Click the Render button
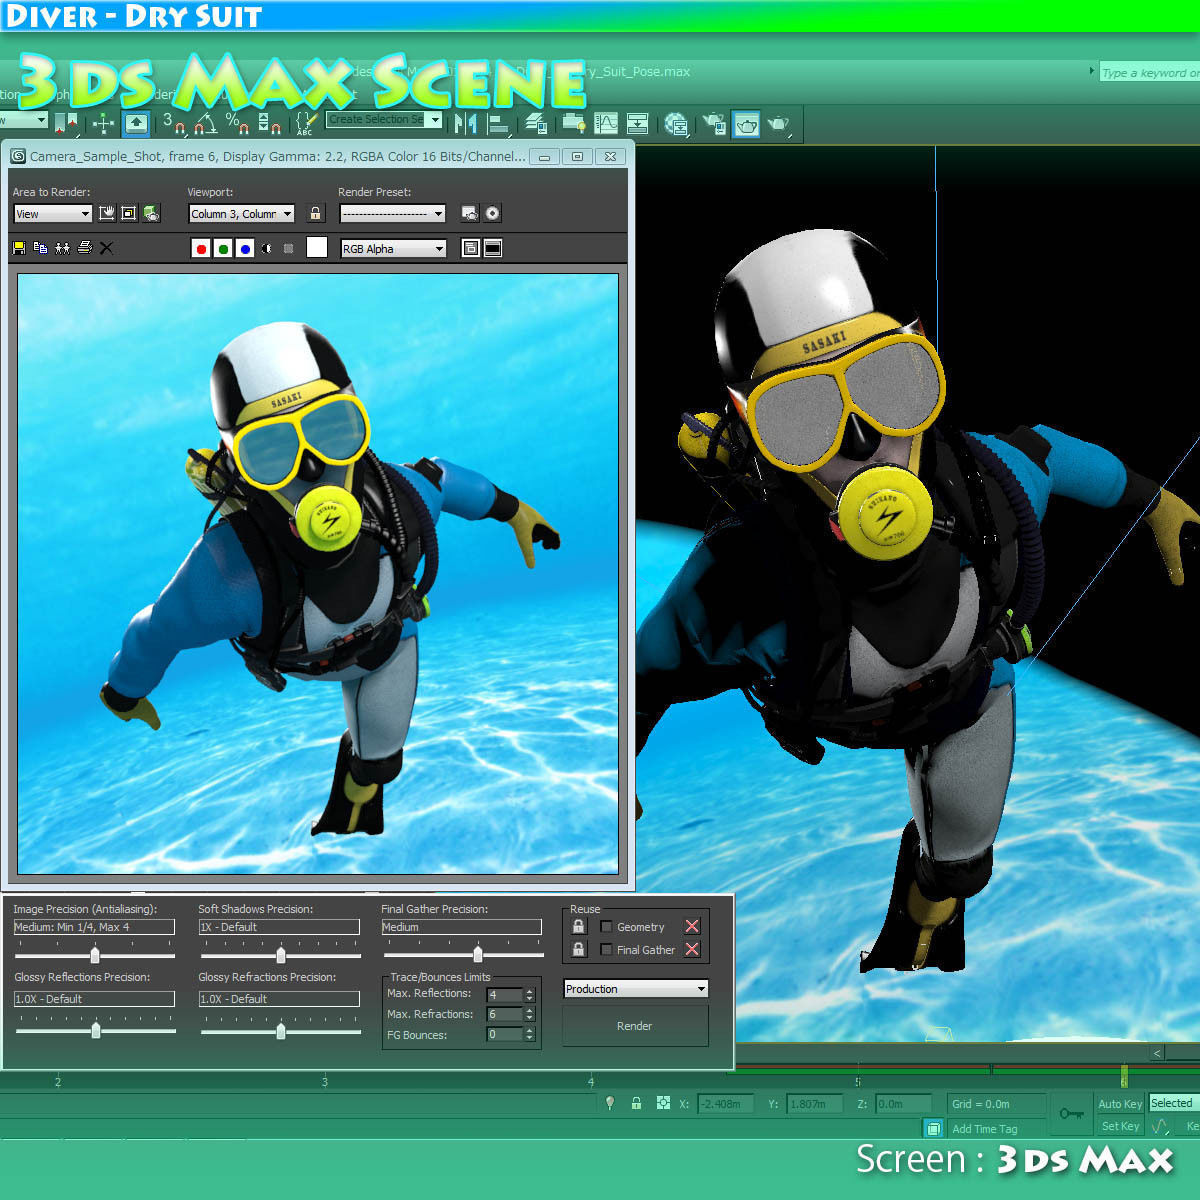The image size is (1200, 1200). coord(635,1026)
